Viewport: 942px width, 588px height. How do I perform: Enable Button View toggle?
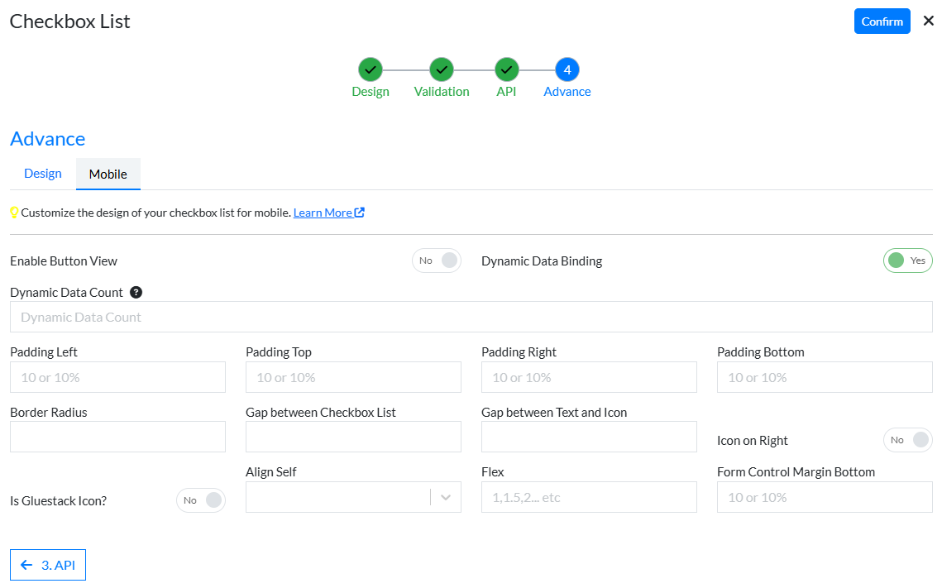[x=436, y=260]
